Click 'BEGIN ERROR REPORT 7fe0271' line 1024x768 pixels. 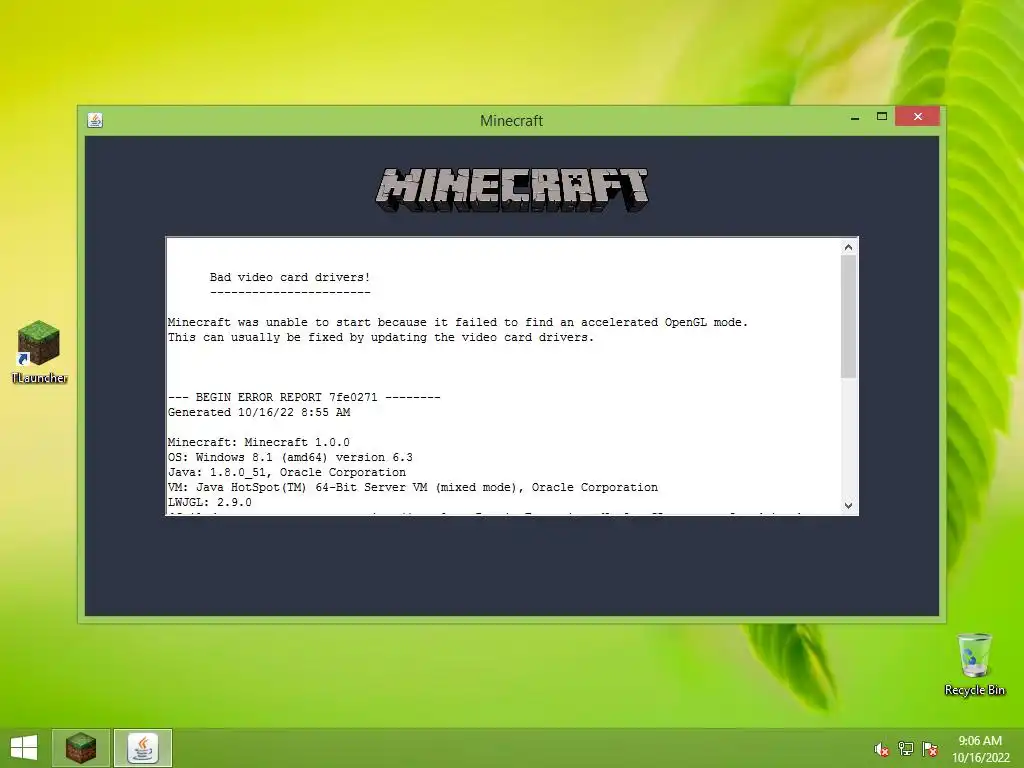pyautogui.click(x=304, y=397)
